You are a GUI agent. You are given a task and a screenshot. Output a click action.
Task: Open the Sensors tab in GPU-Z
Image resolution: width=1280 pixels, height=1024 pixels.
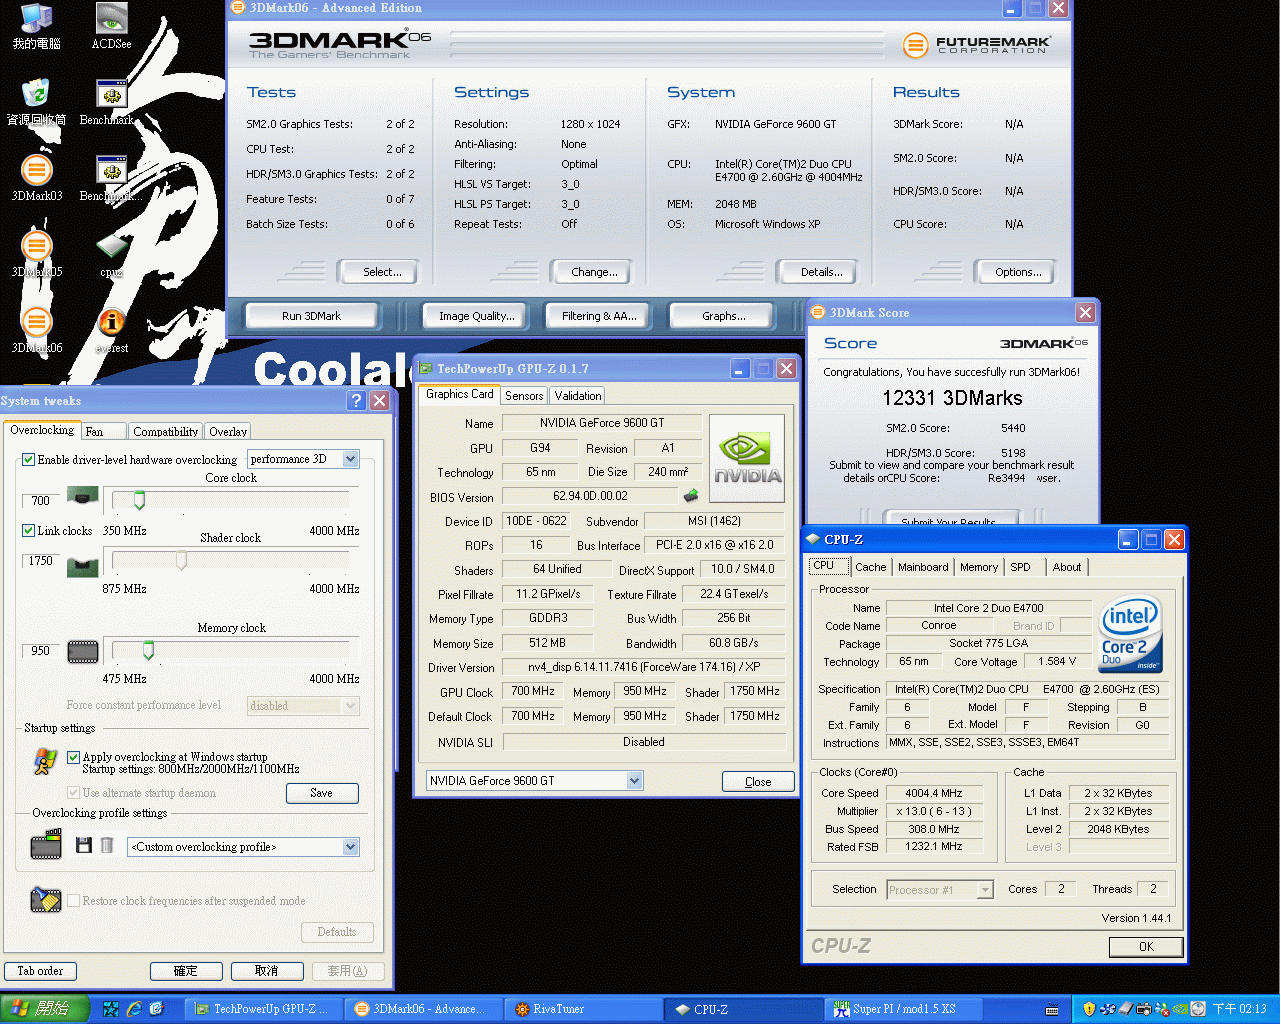tap(524, 396)
